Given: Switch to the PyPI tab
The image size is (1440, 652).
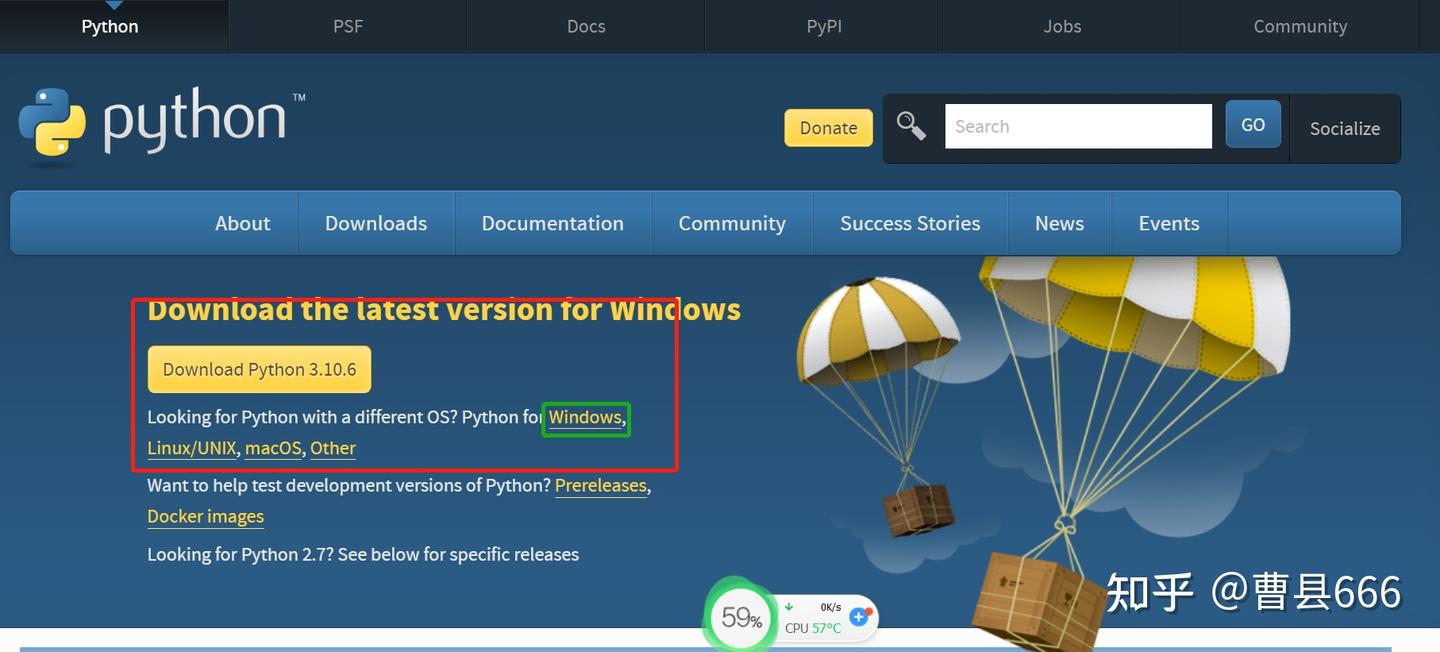Looking at the screenshot, I should [823, 26].
